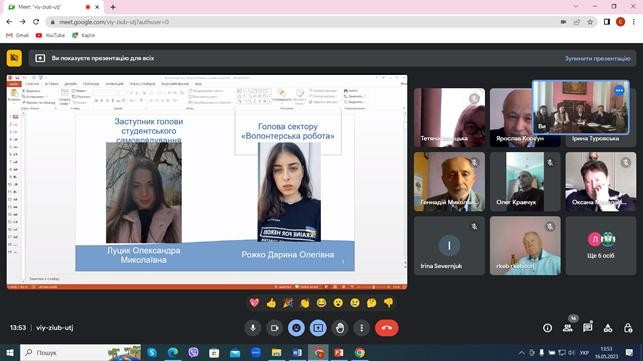Click Зупинити презентацію link

point(597,58)
